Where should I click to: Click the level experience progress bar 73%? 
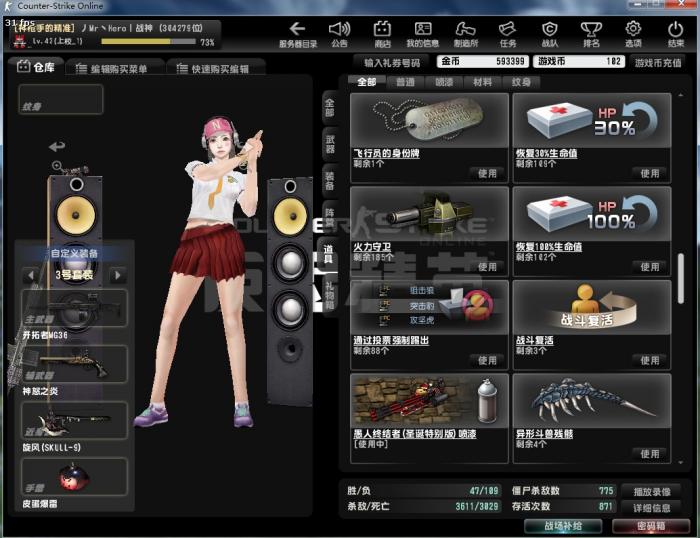point(148,42)
